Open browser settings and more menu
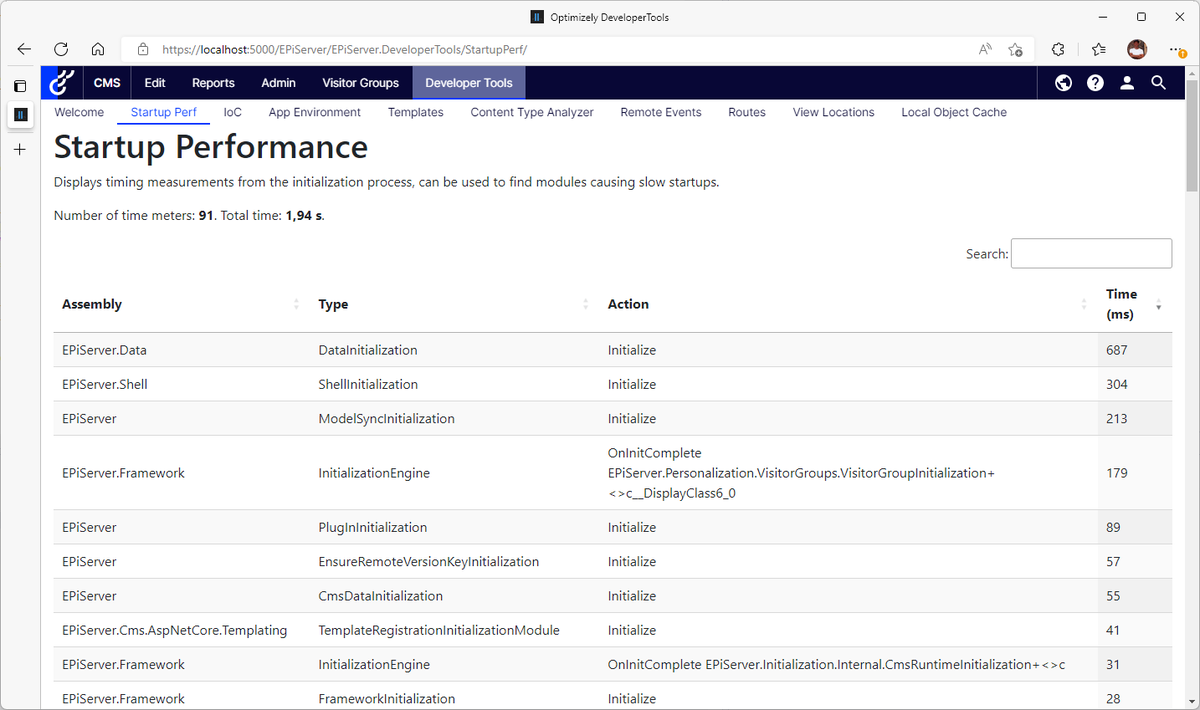1200x710 pixels. [x=1177, y=49]
